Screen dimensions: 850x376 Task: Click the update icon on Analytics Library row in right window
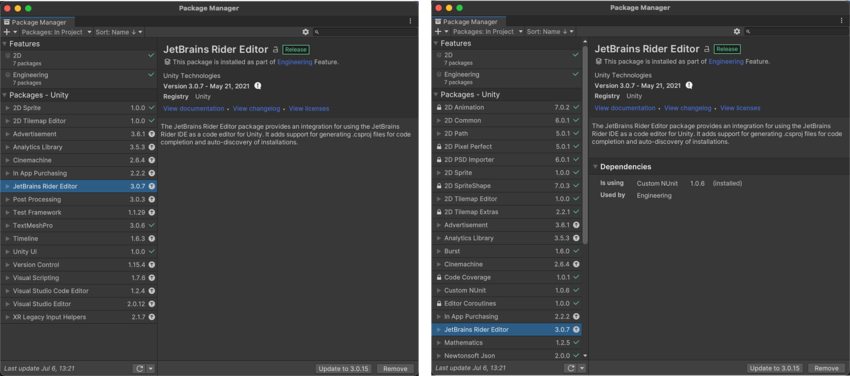576,238
